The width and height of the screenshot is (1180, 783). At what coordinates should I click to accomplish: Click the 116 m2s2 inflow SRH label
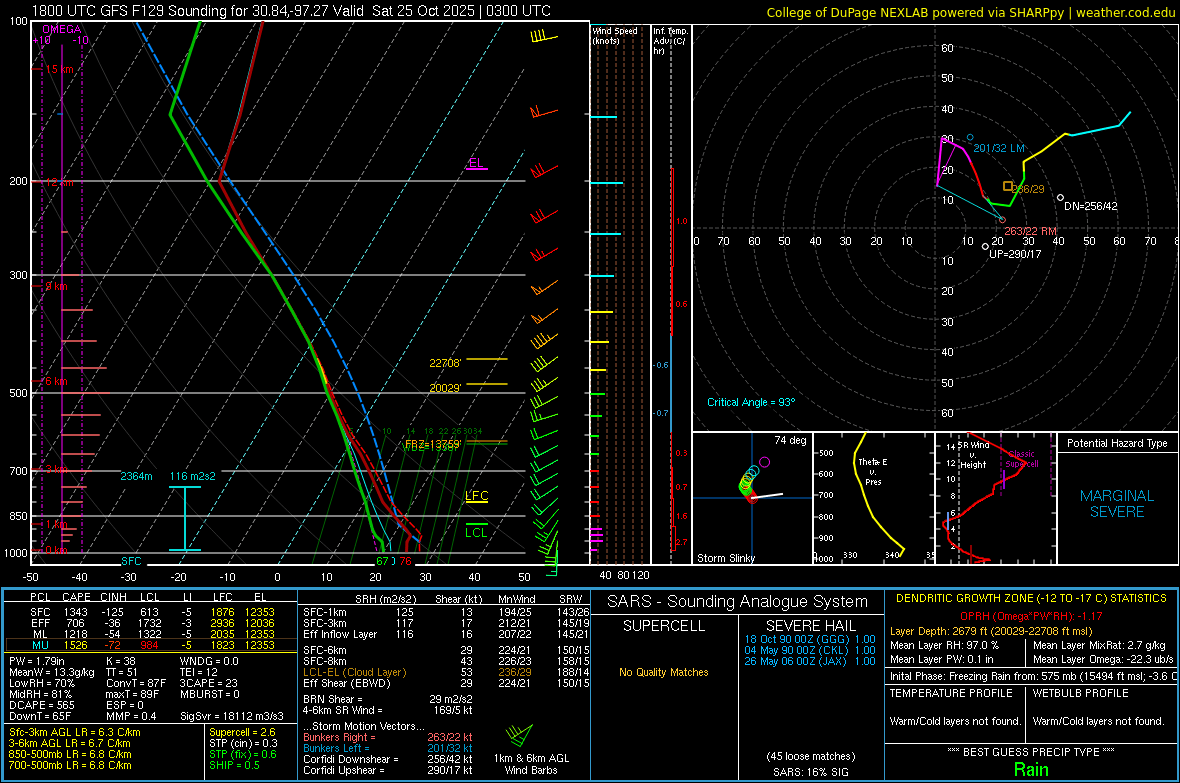pyautogui.click(x=193, y=476)
